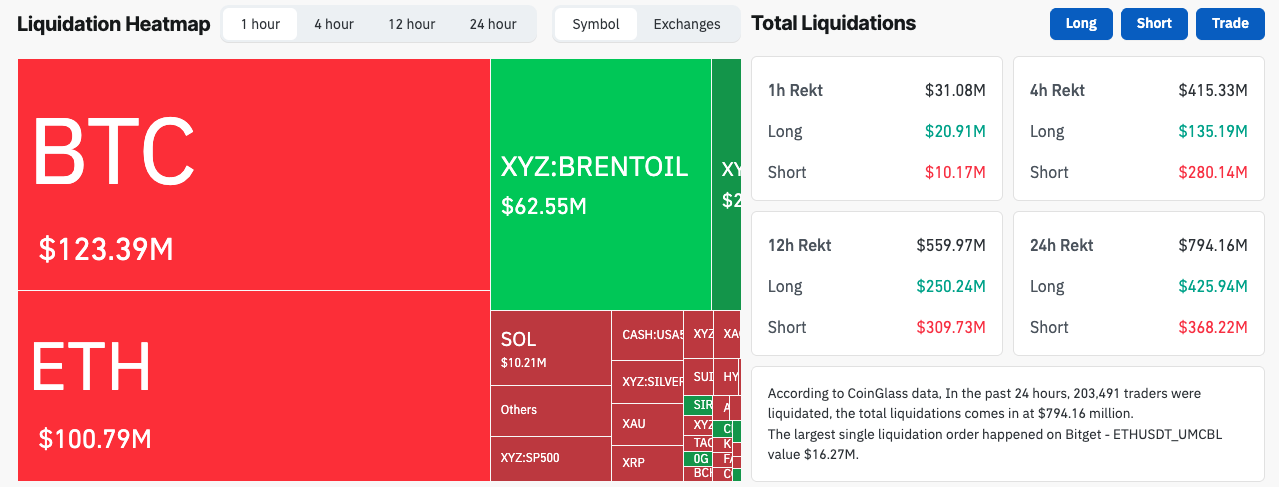Click the 4h Rekt label
Viewport: 1279px width, 487px height.
[x=1058, y=90]
